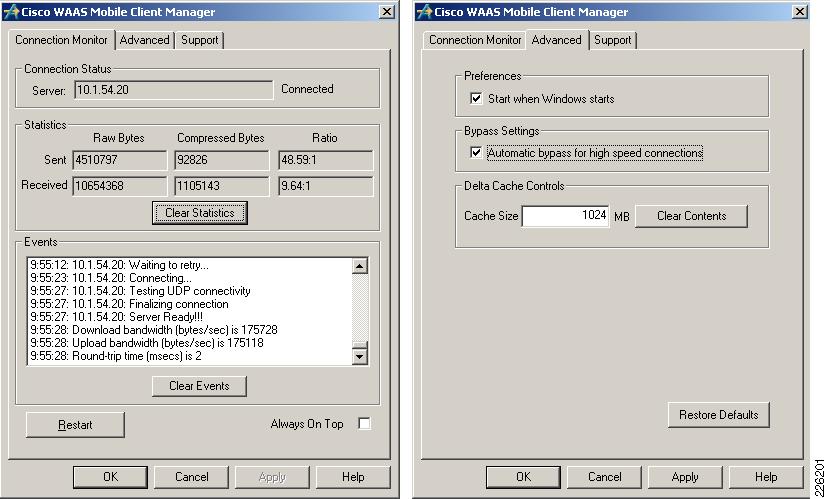The height and width of the screenshot is (499, 825).
Task: Toggle the Always On Top checkbox
Action: (x=364, y=423)
